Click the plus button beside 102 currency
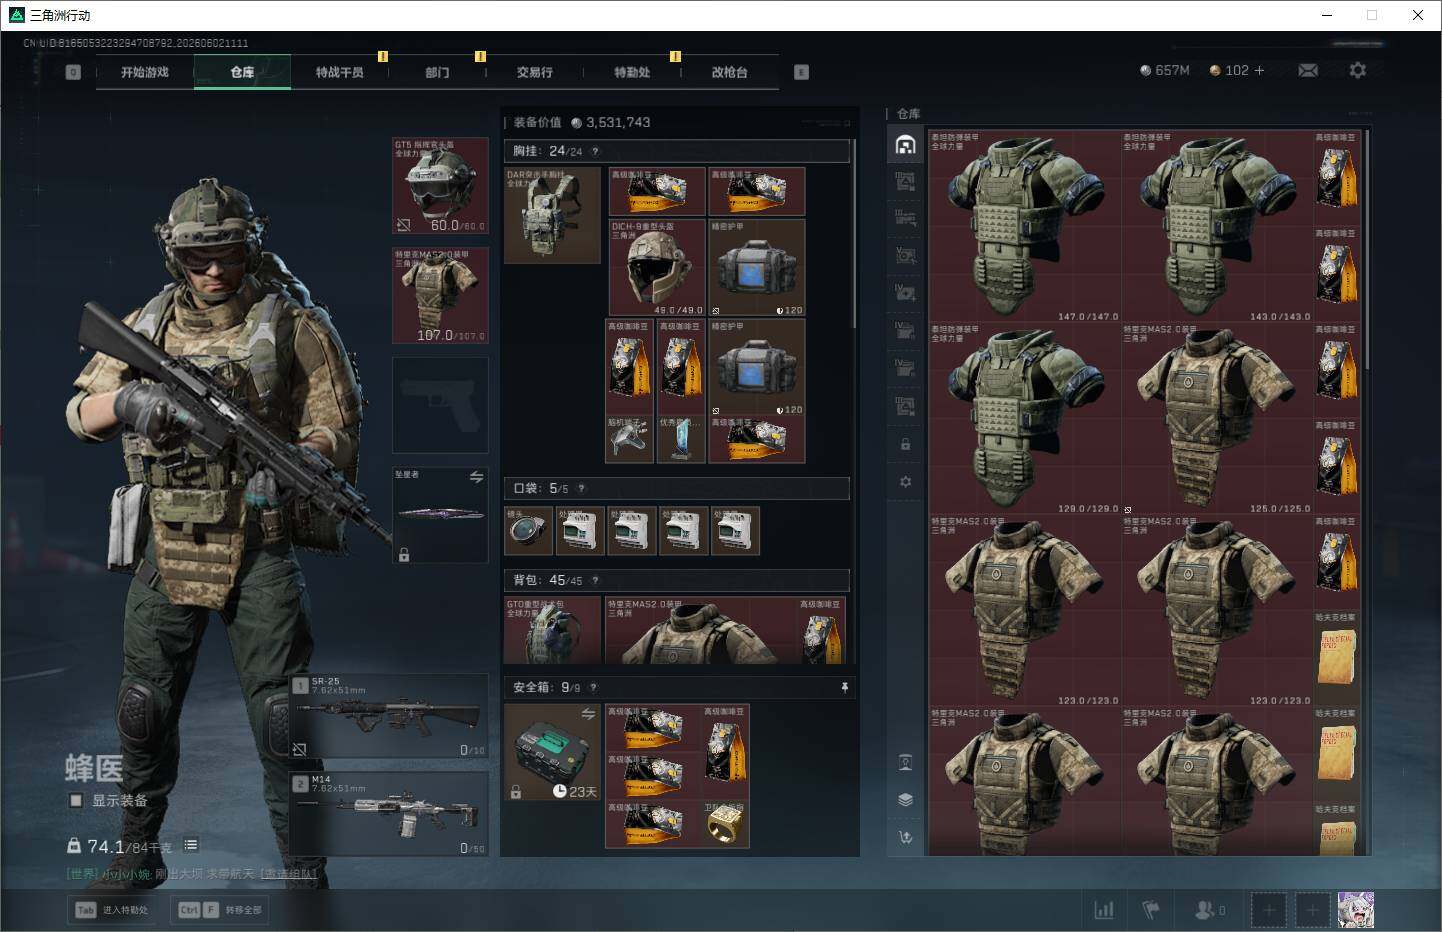Viewport: 1442px width, 932px height. point(1259,70)
